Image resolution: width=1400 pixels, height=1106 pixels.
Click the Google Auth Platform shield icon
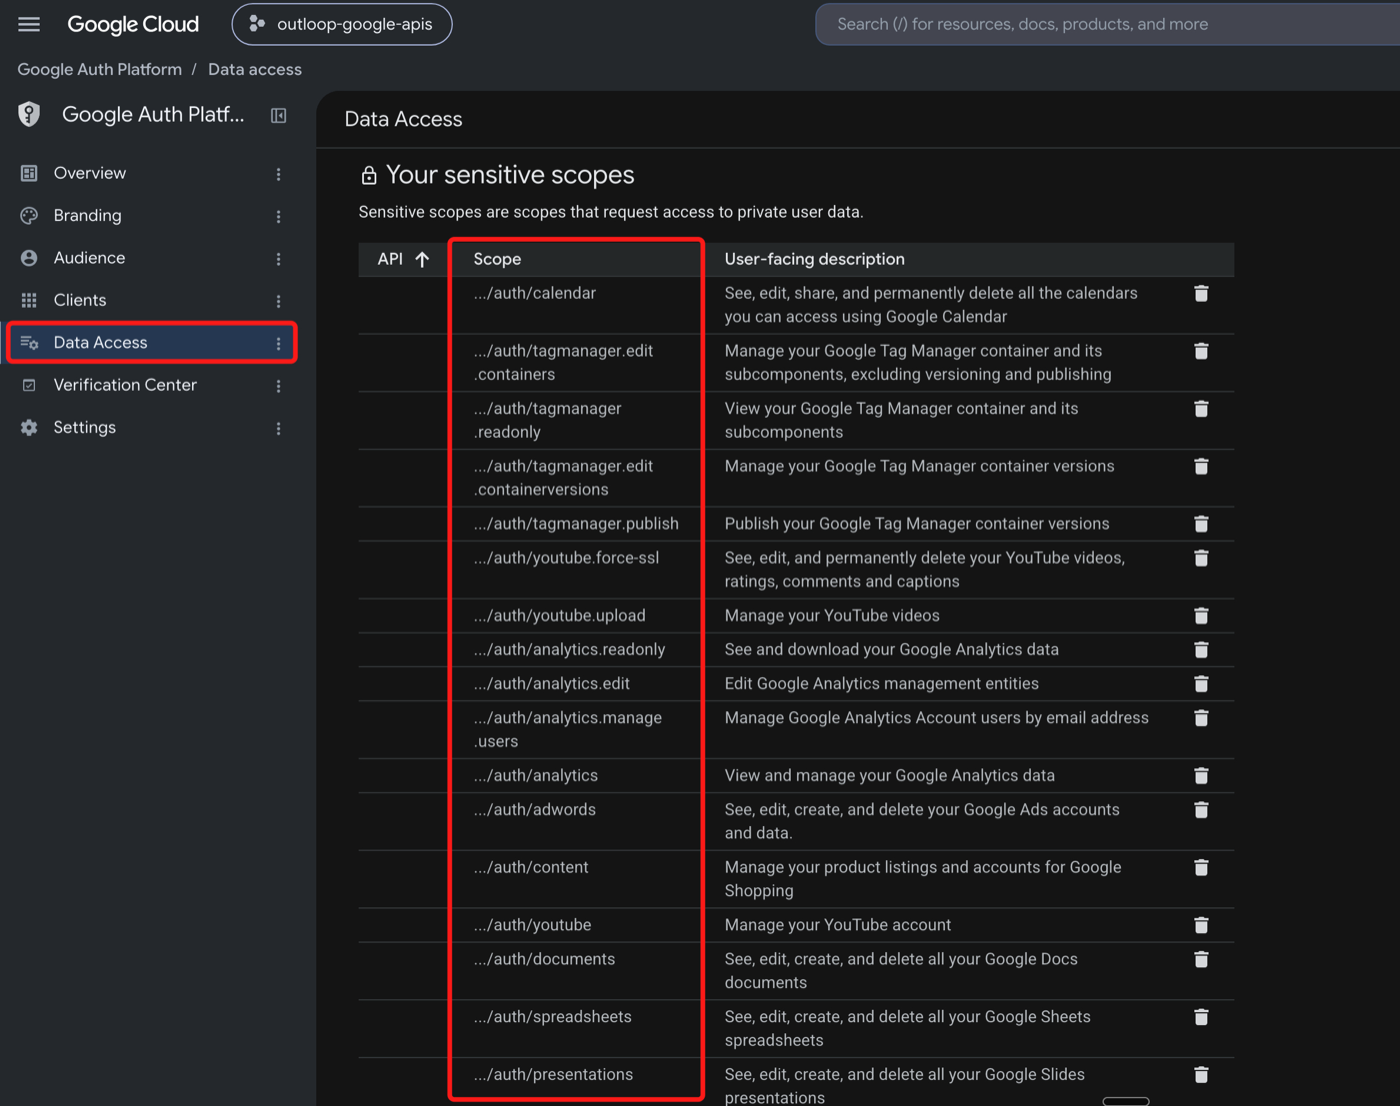(x=29, y=114)
